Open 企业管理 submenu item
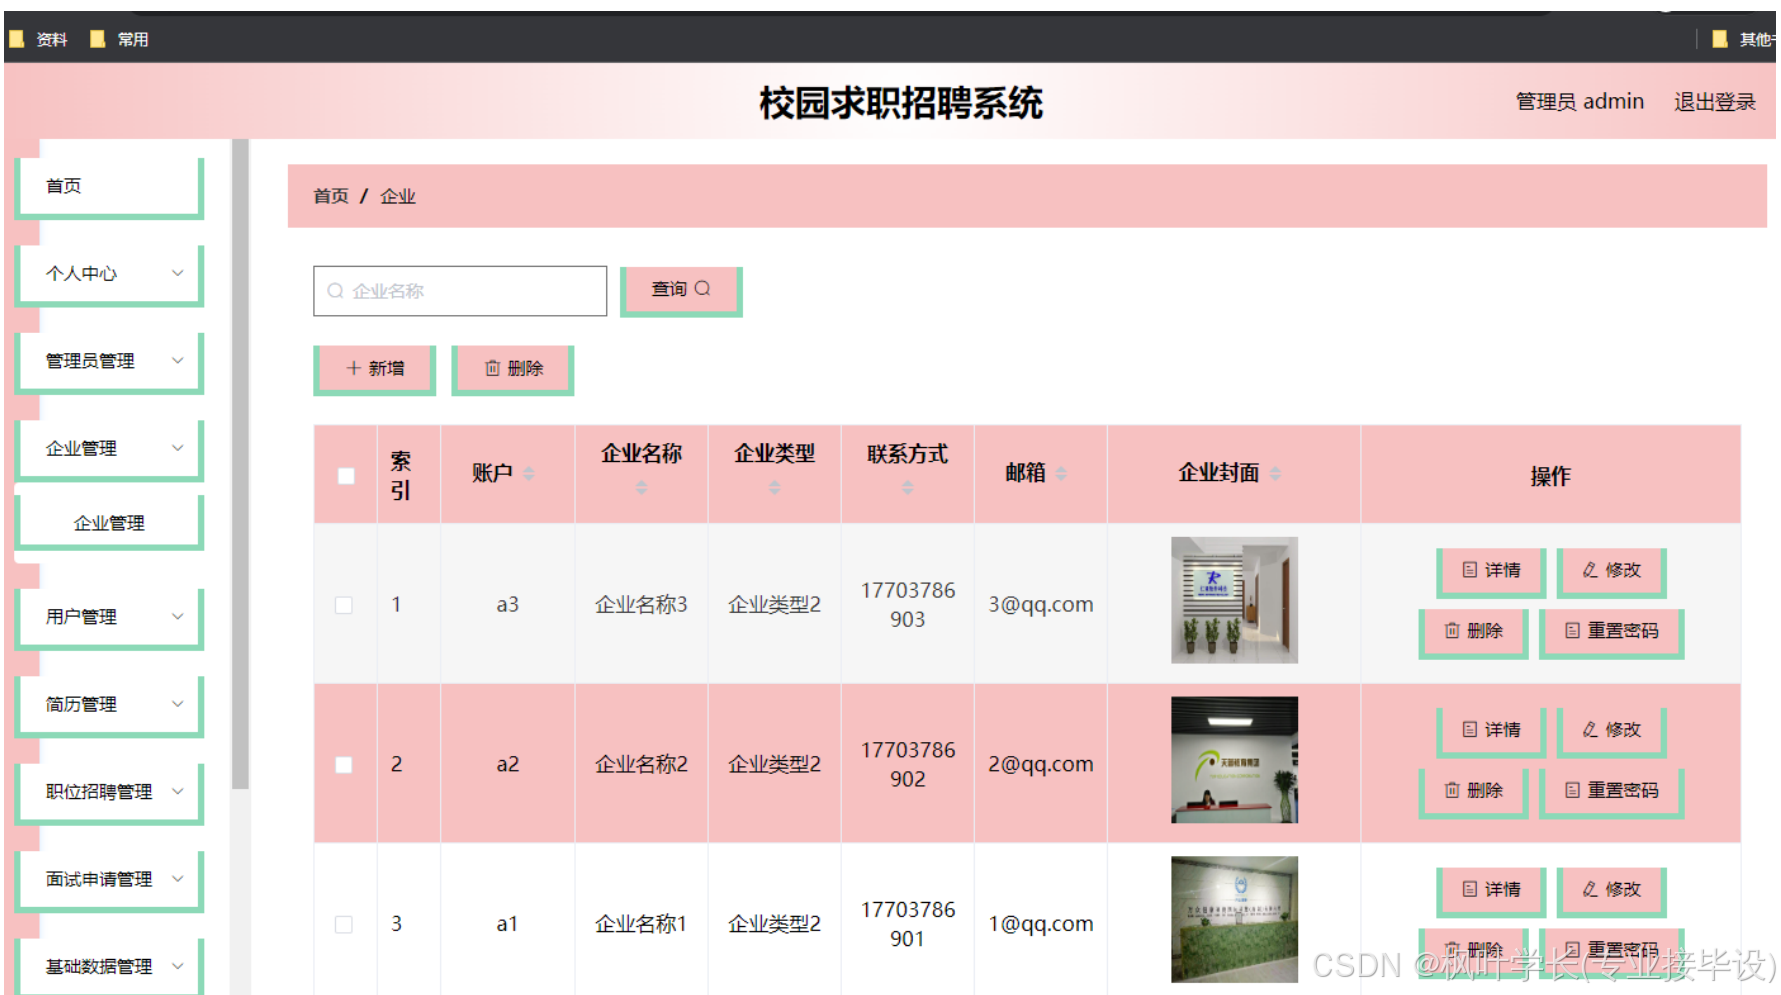The height and width of the screenshot is (995, 1781). point(109,523)
